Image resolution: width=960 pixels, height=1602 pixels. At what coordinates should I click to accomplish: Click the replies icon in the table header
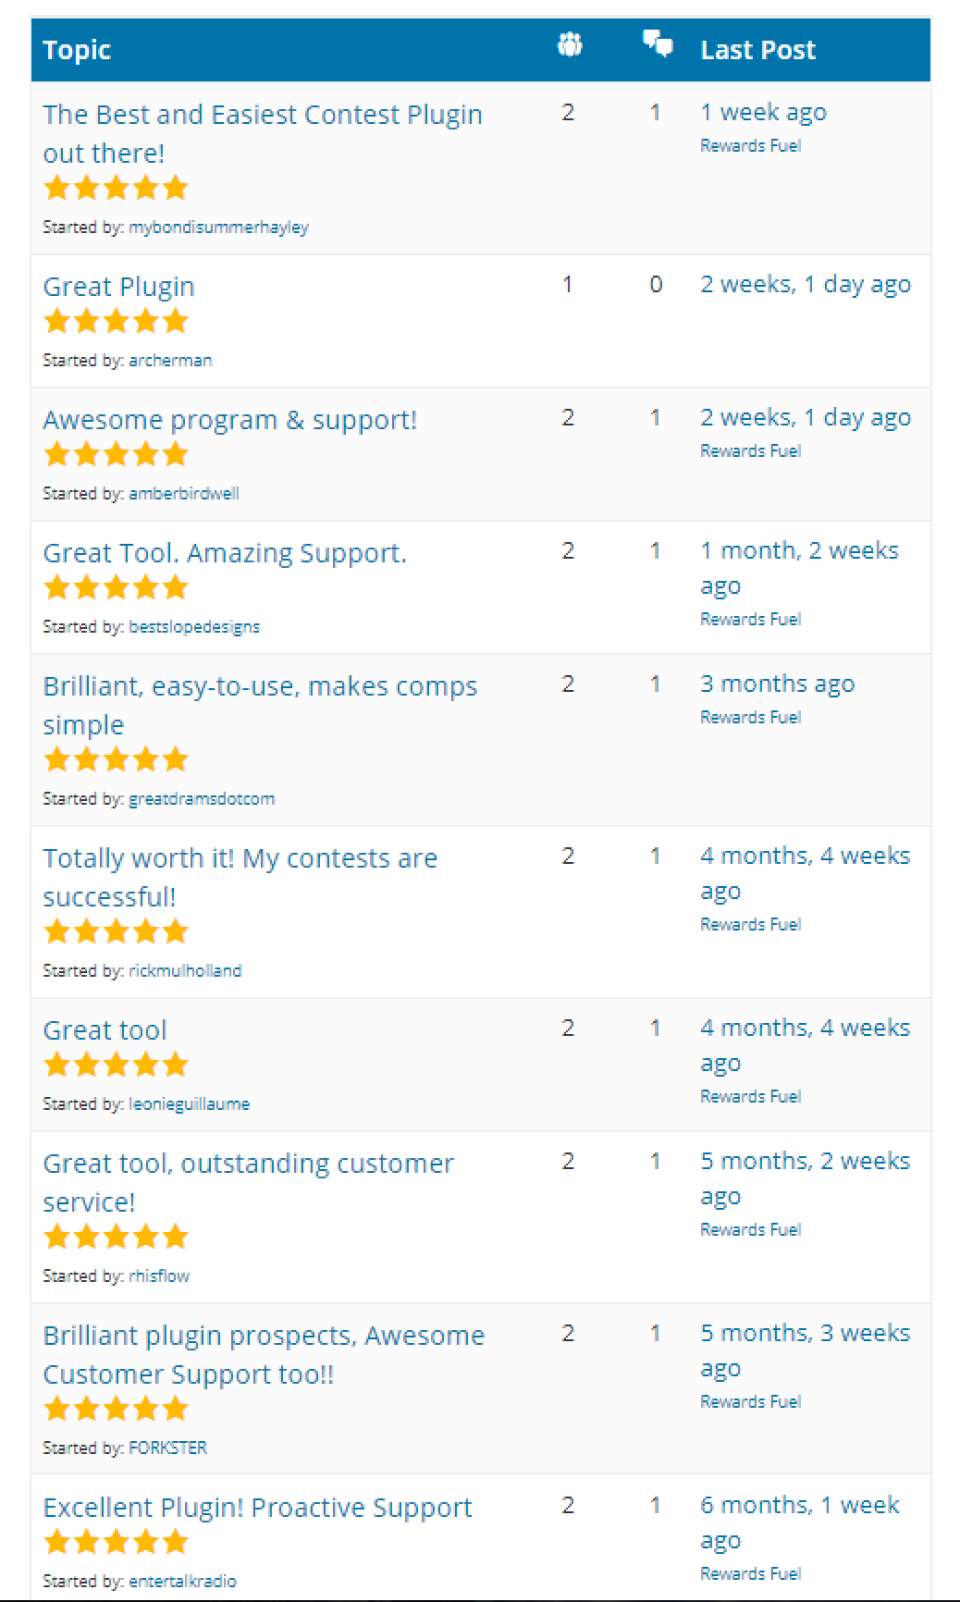point(657,45)
